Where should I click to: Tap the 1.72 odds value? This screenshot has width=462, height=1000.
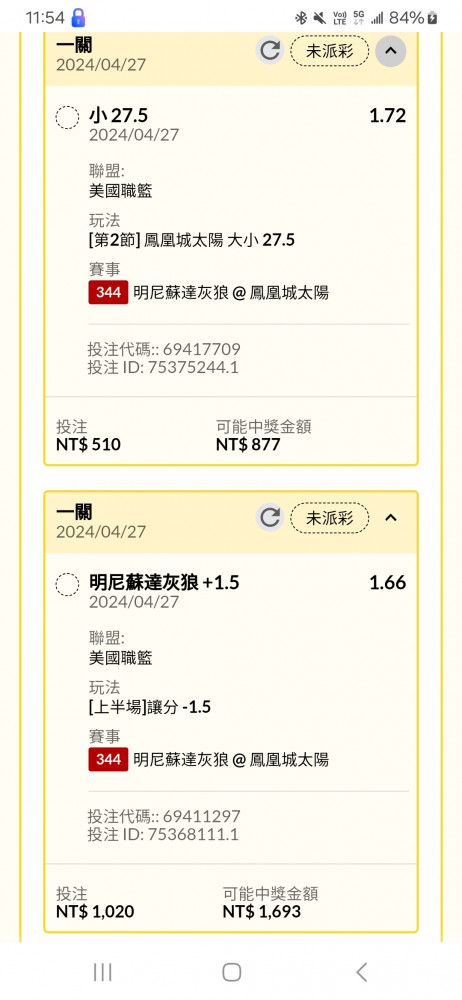[387, 115]
